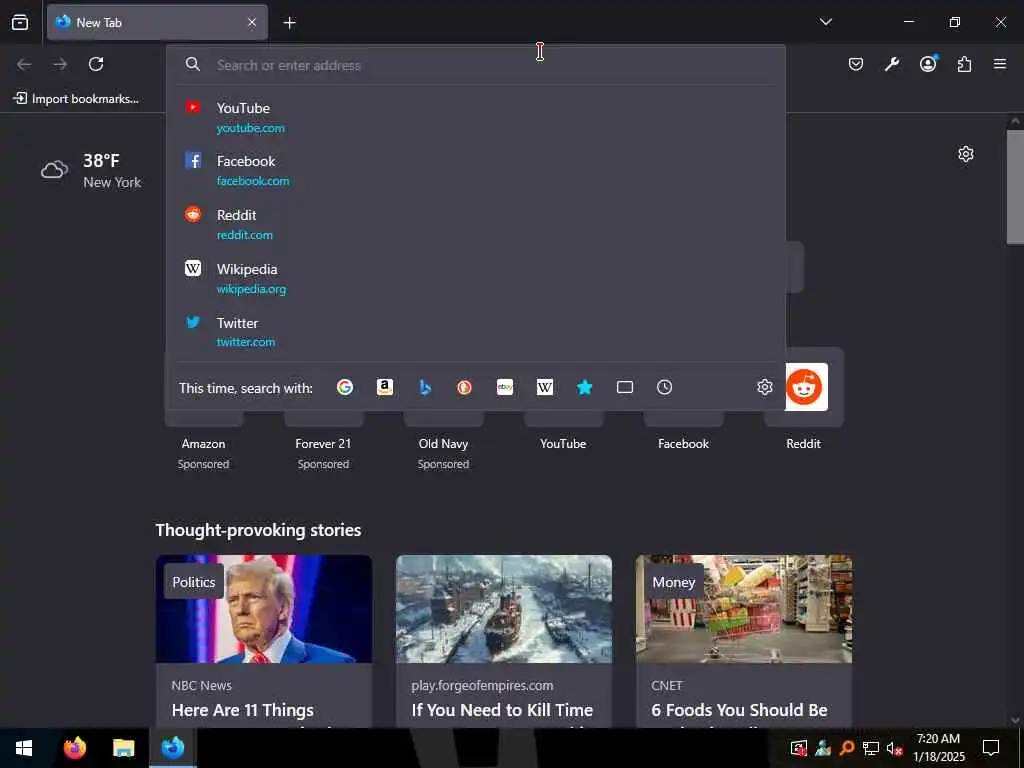Search this time with DuckDuckGo

click(464, 387)
